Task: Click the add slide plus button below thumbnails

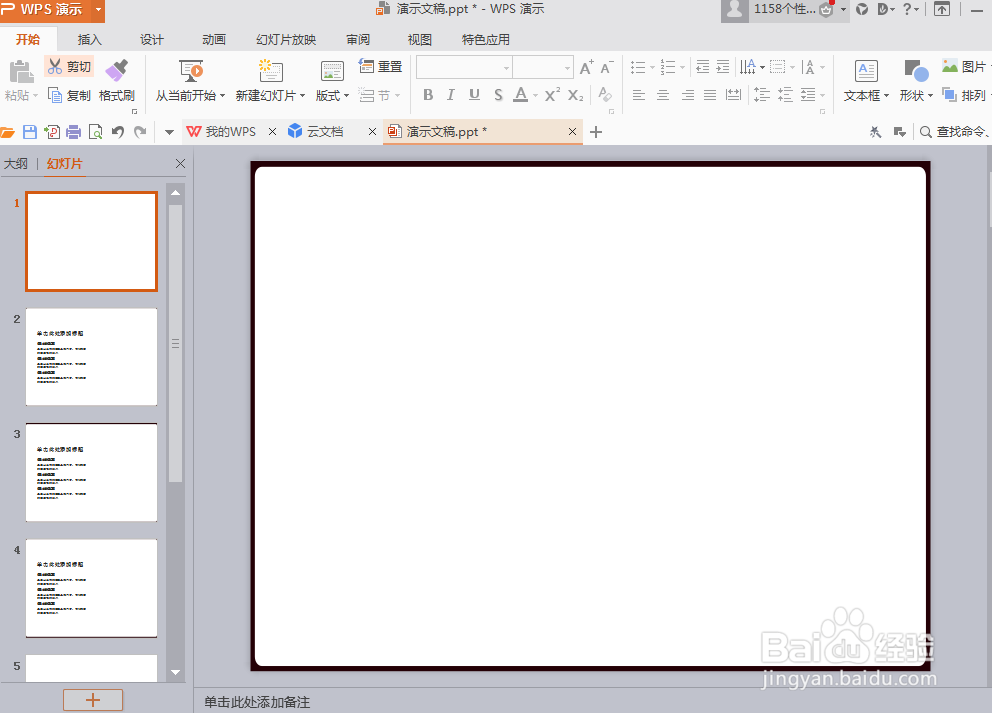Action: pyautogui.click(x=93, y=700)
